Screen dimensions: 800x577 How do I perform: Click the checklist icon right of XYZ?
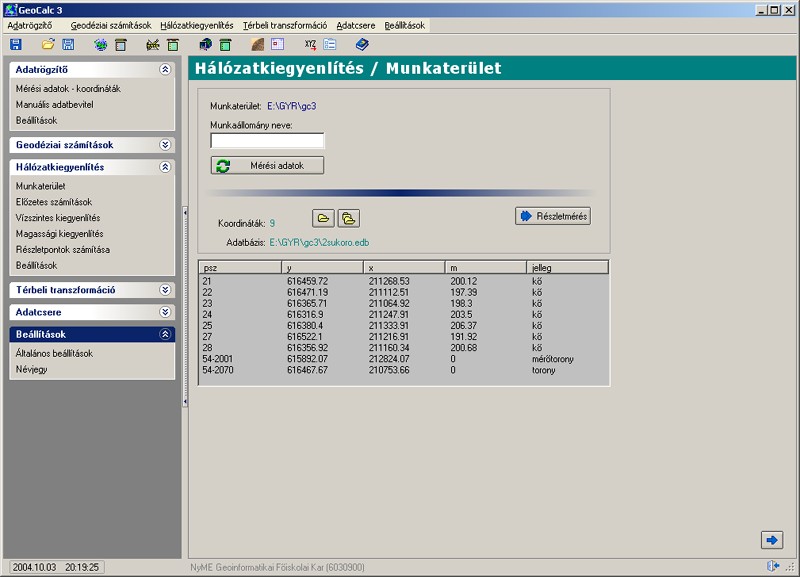coord(330,45)
